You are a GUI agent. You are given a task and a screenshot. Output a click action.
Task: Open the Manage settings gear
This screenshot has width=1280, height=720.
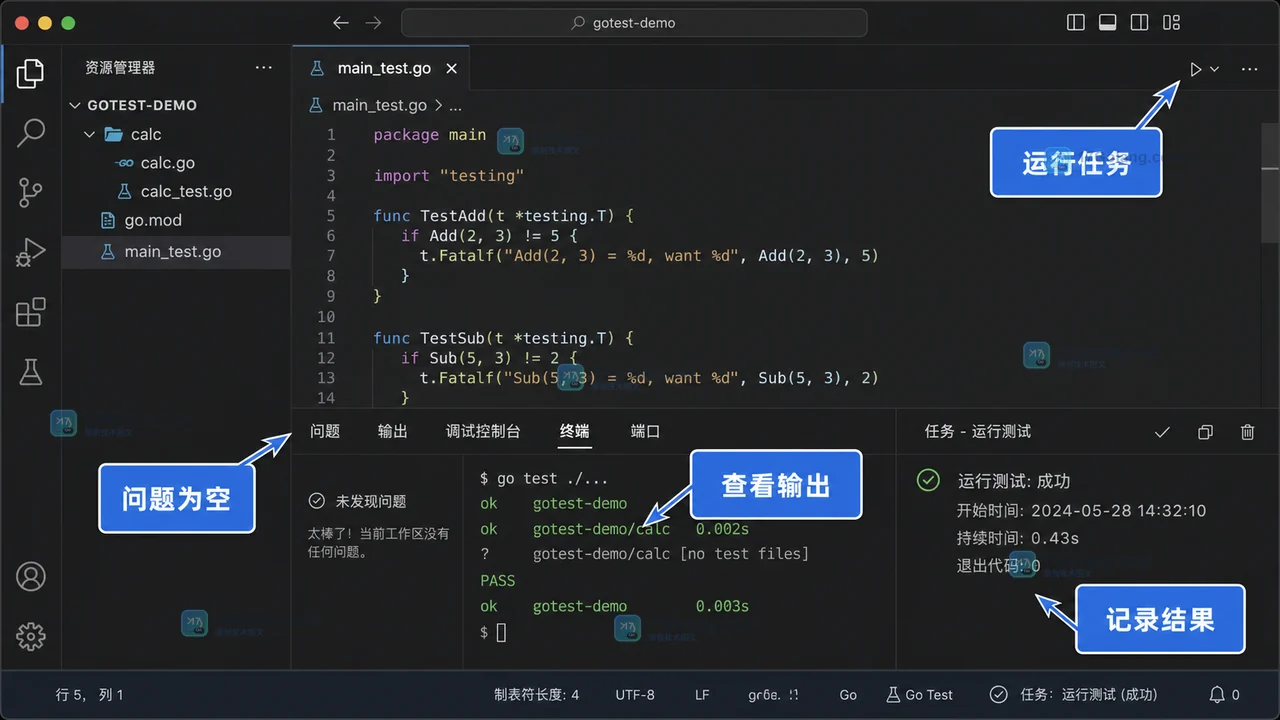31,636
